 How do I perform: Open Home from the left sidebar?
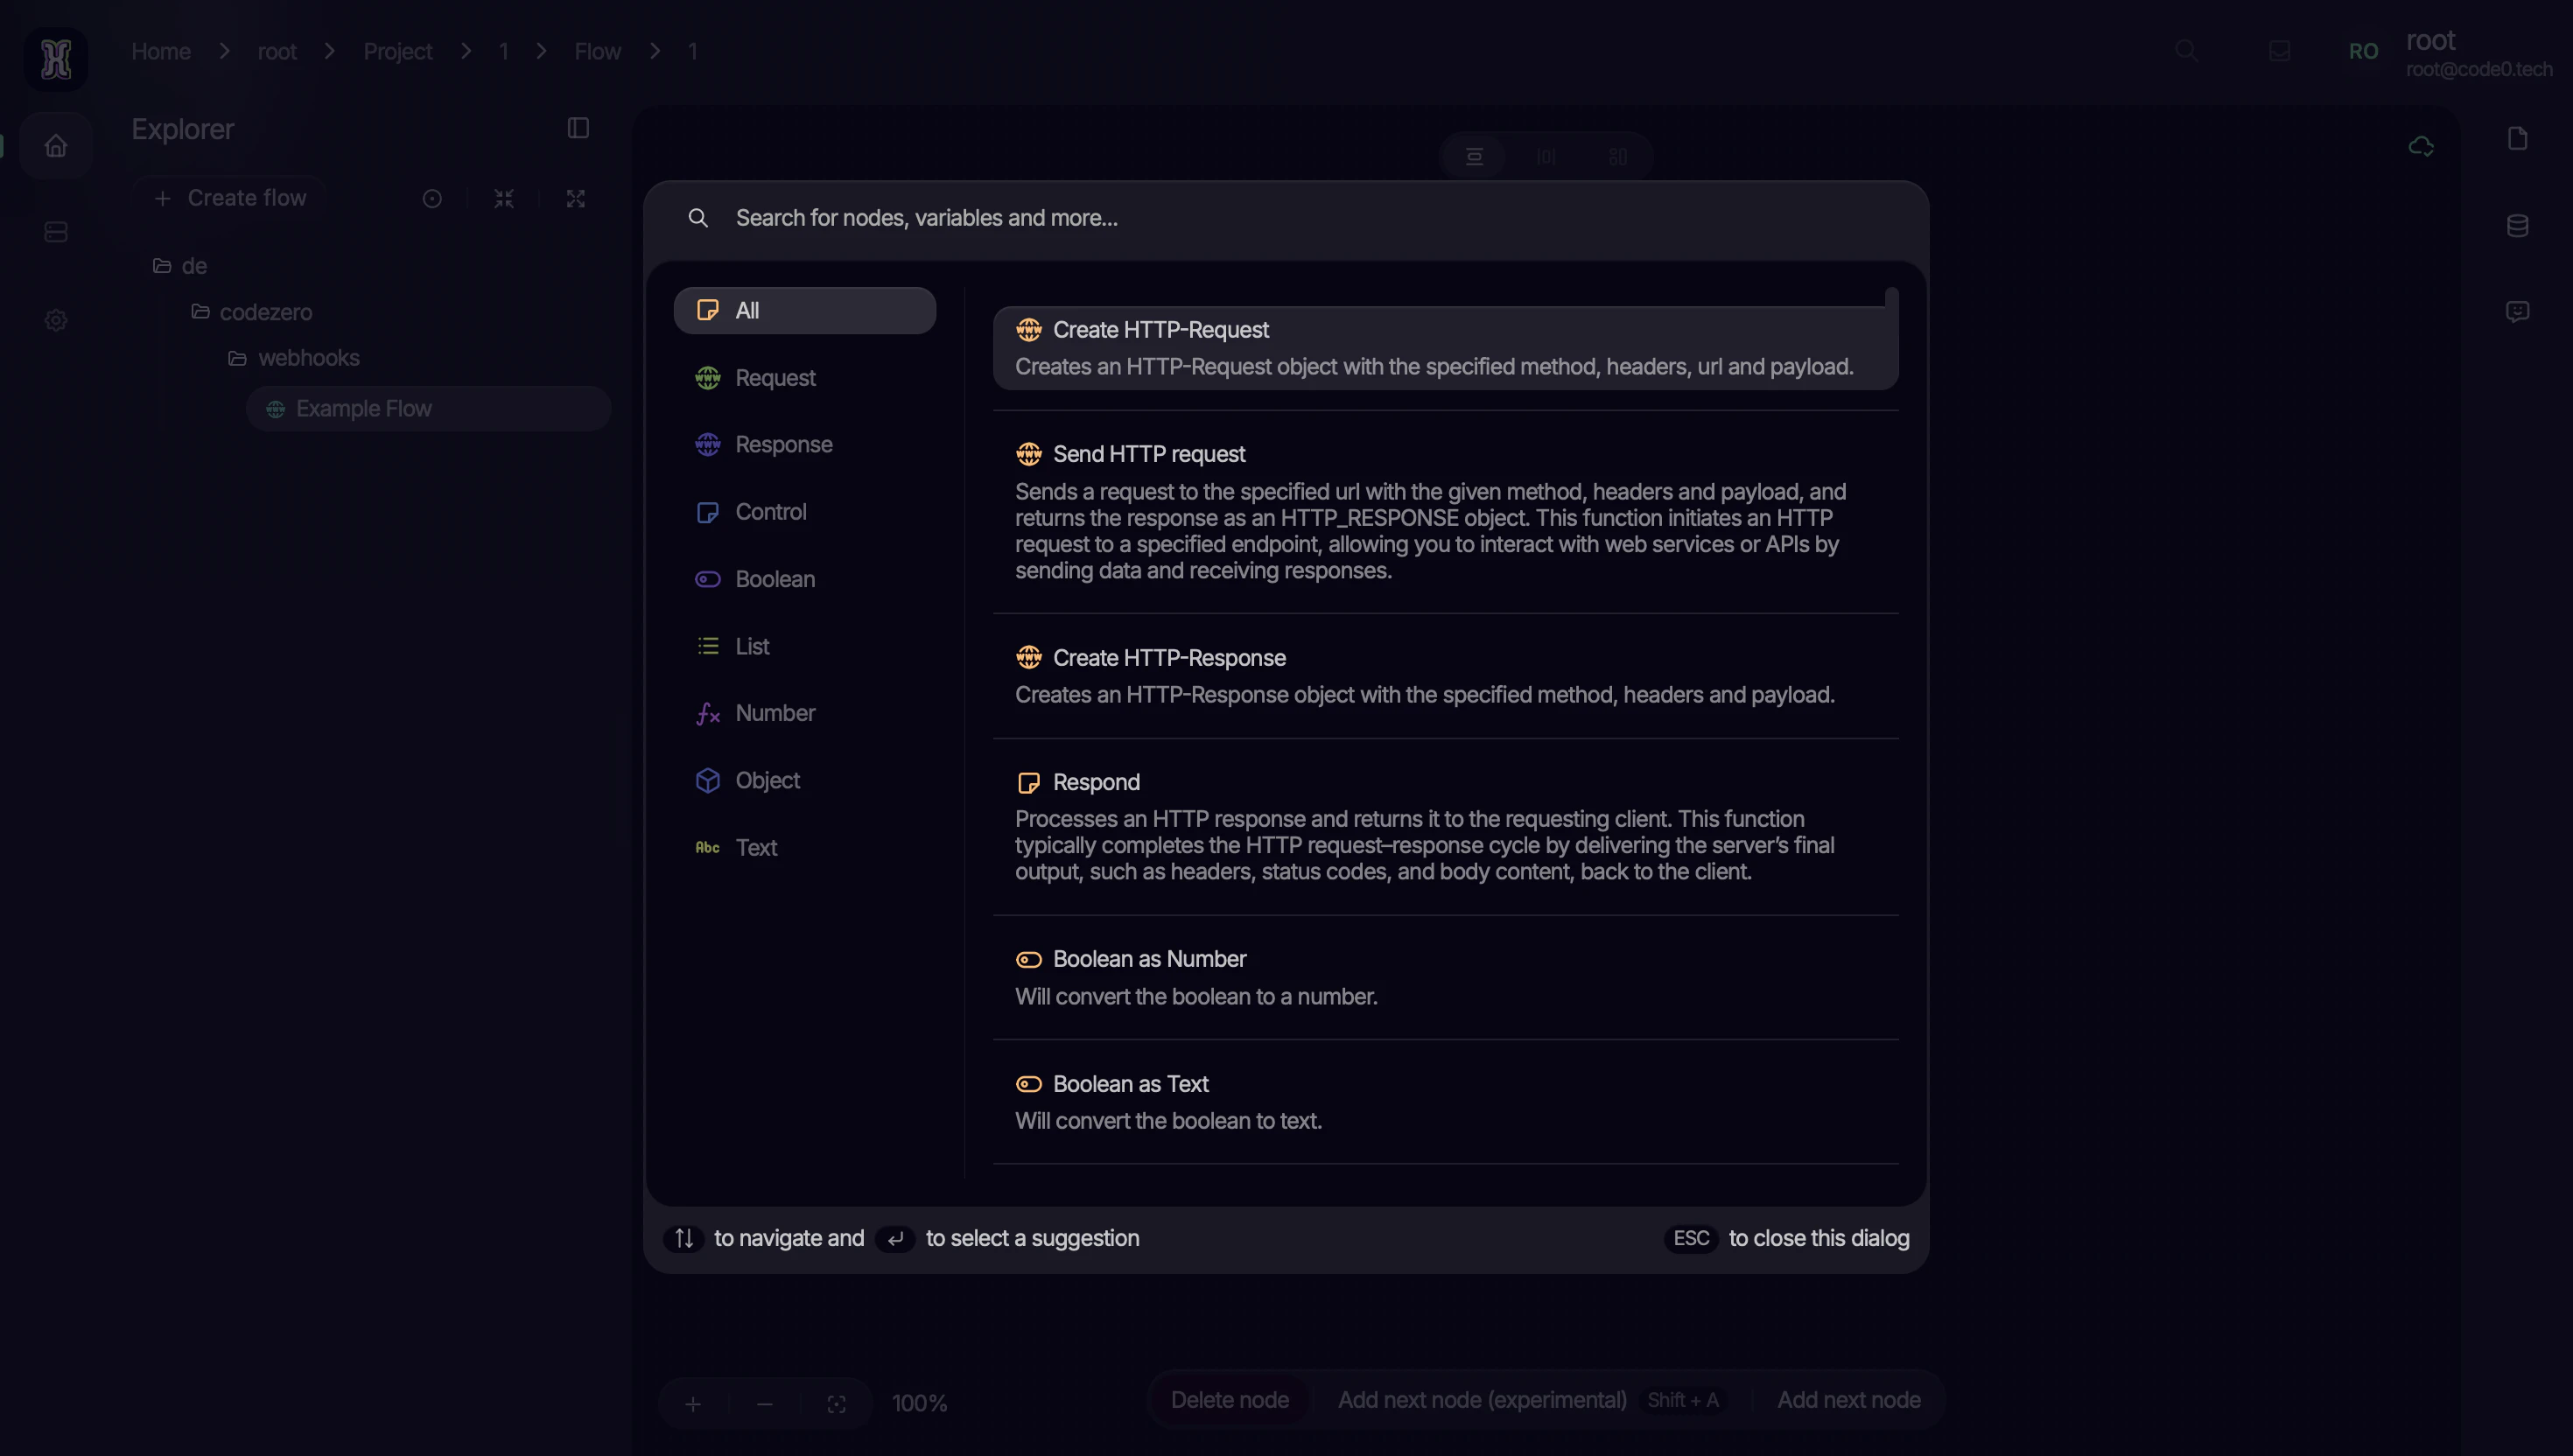point(55,145)
